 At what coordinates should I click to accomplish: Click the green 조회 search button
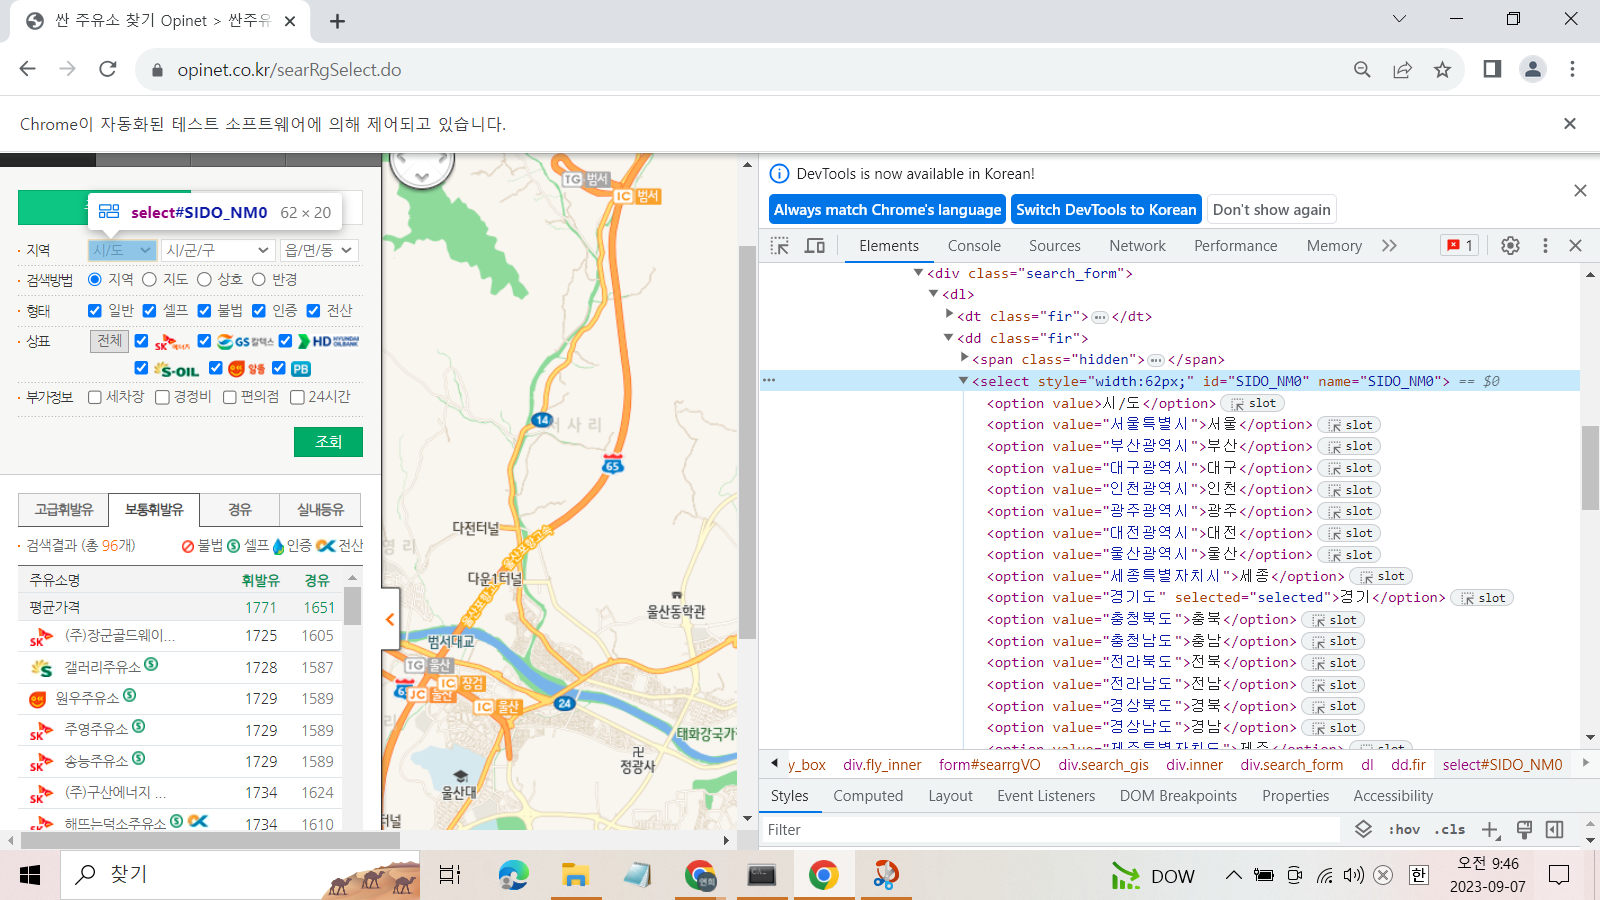click(x=328, y=442)
